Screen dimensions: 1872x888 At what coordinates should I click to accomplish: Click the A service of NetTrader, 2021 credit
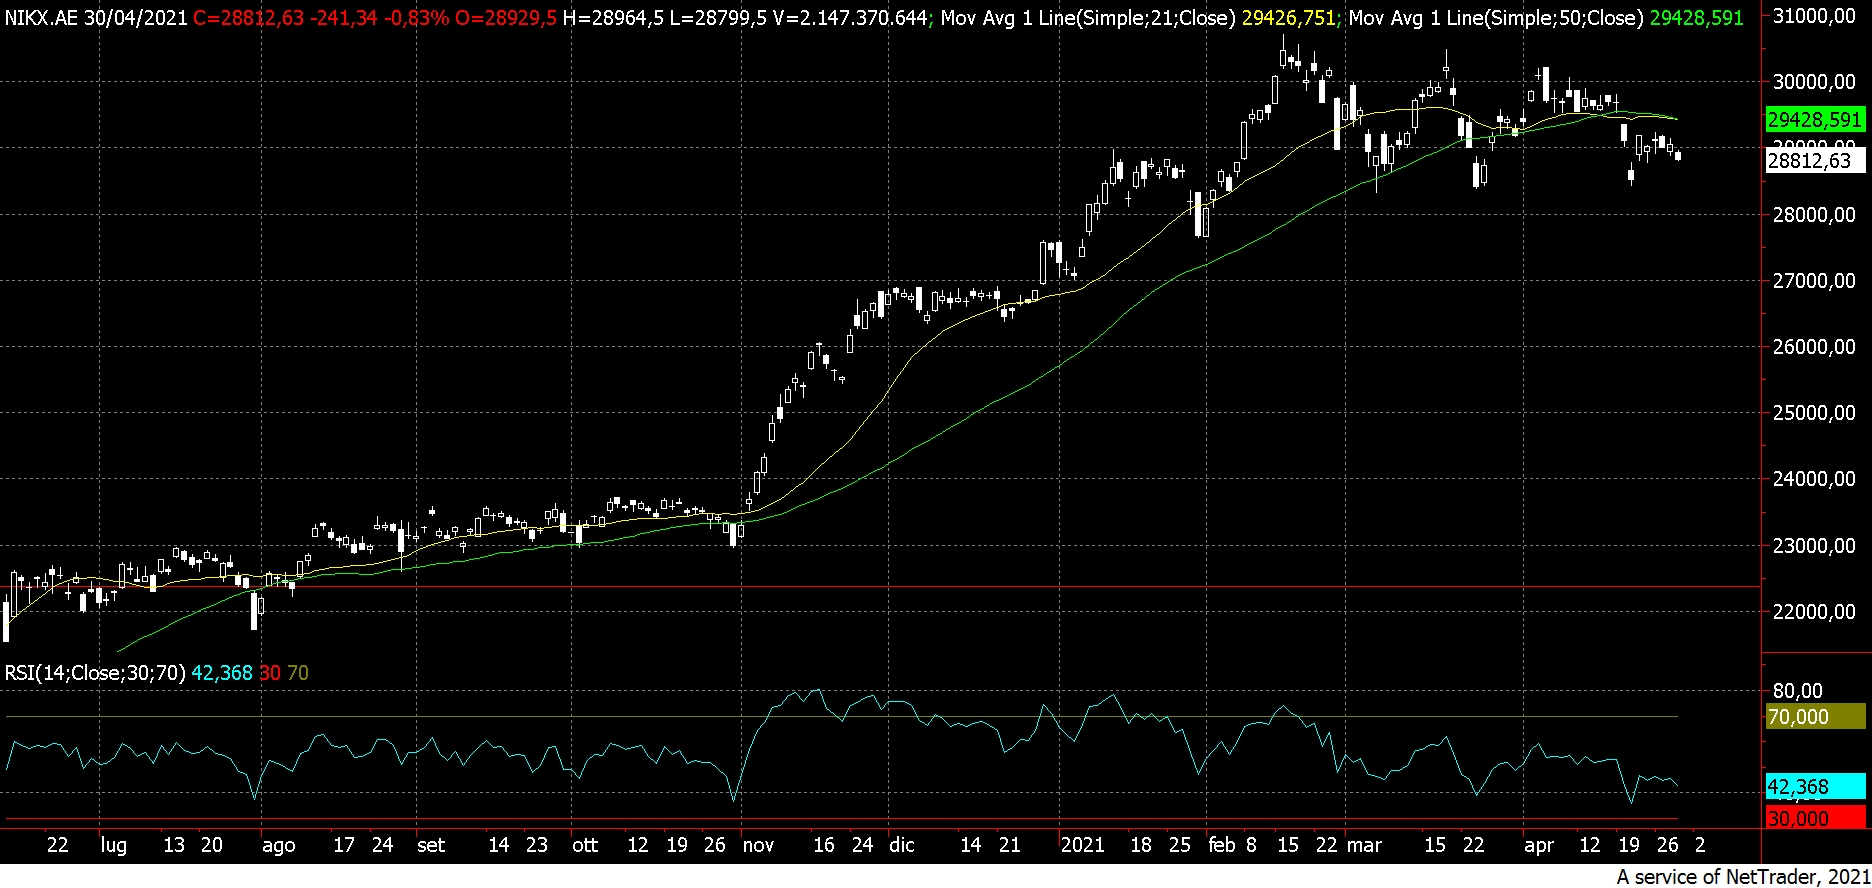tap(1742, 877)
